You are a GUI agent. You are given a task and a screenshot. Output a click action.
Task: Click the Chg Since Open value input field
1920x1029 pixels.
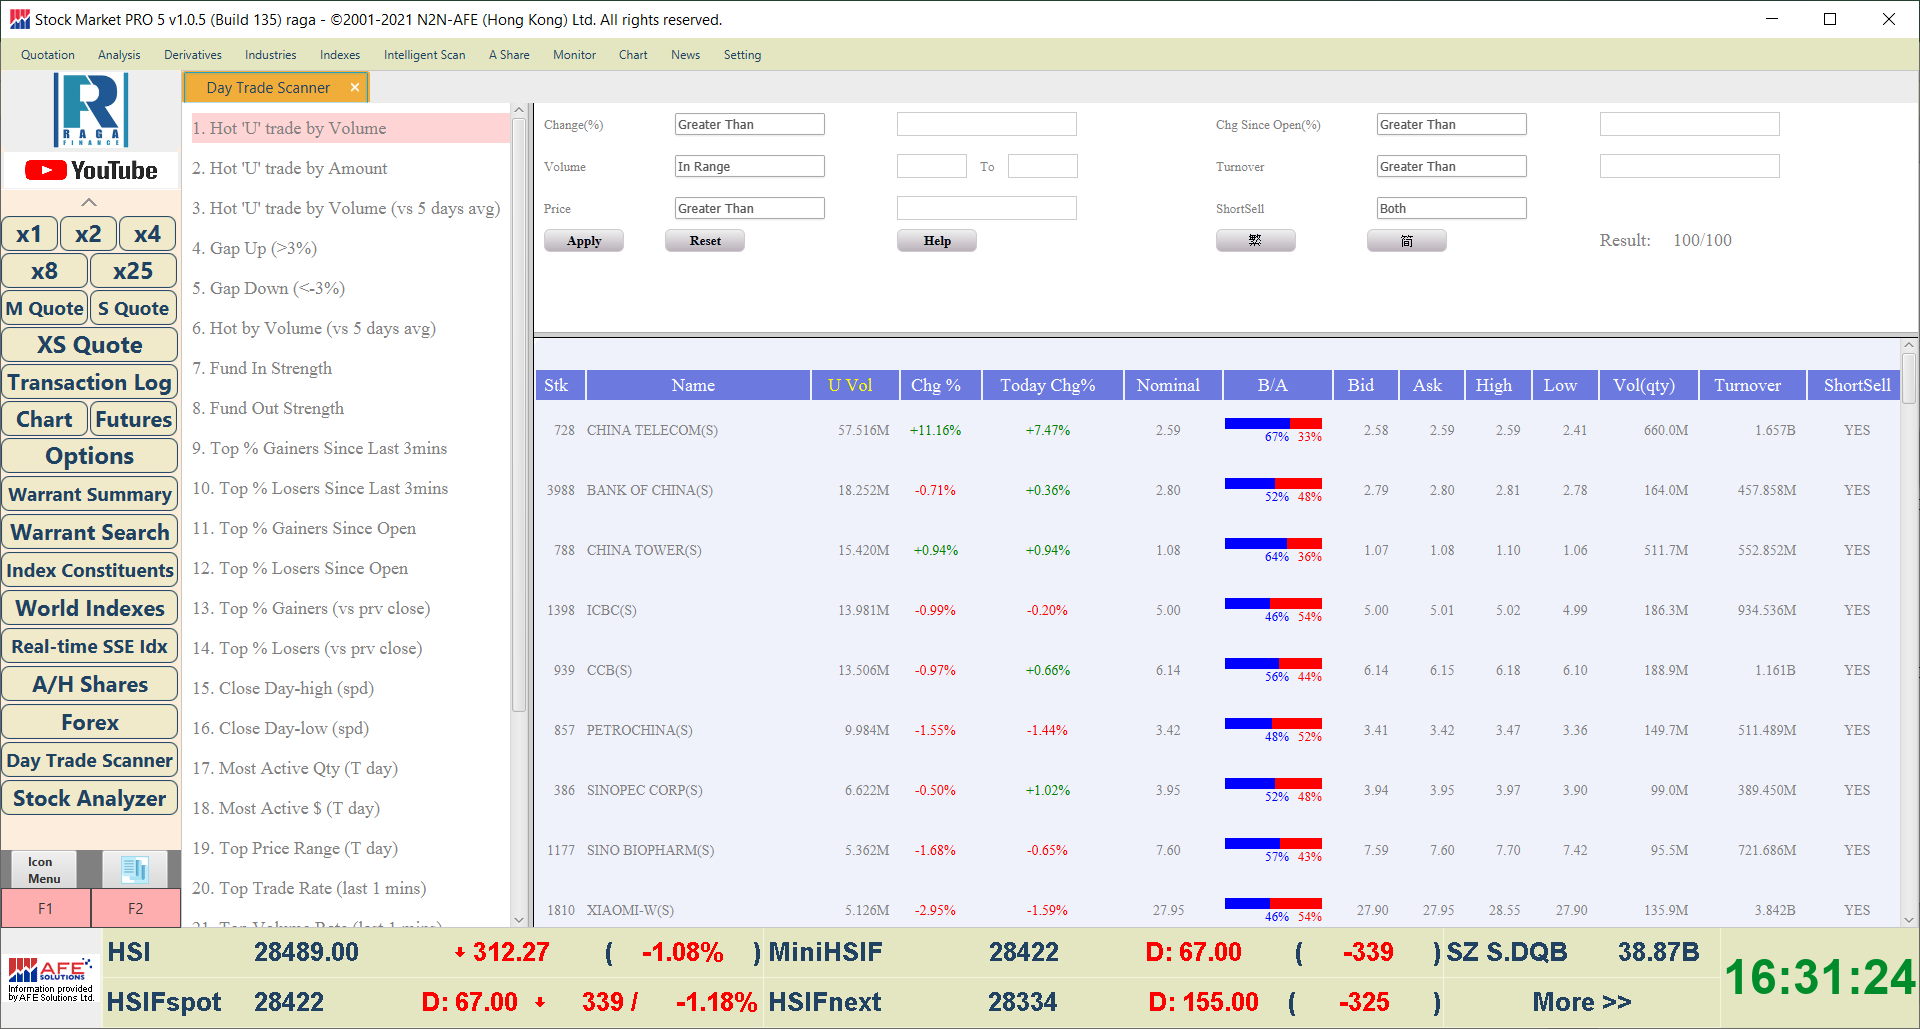[1689, 124]
